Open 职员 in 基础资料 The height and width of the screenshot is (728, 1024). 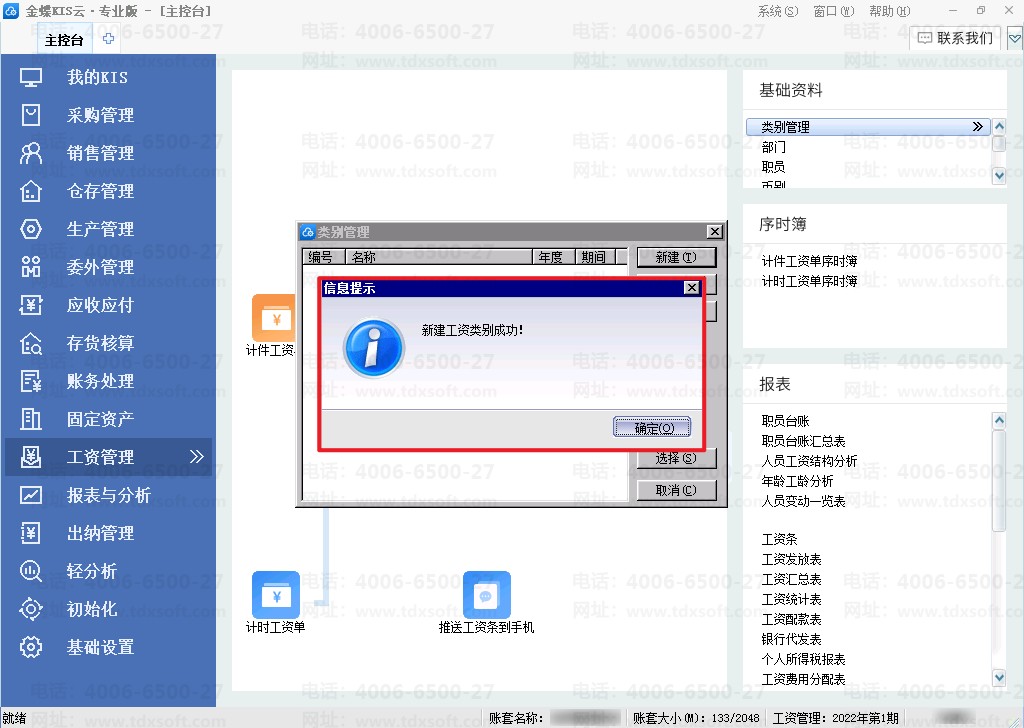774,167
